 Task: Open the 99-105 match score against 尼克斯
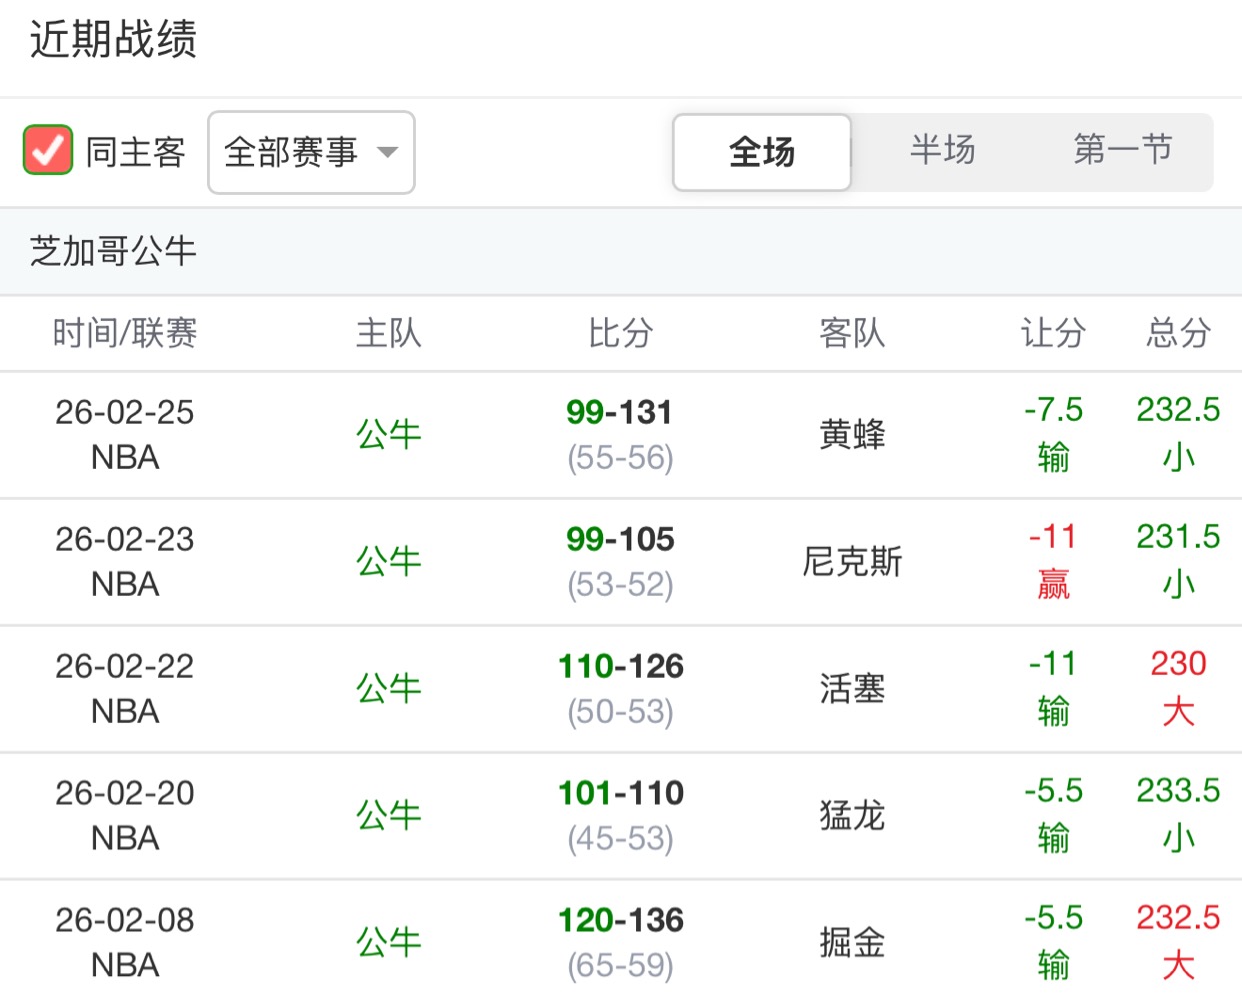(620, 539)
